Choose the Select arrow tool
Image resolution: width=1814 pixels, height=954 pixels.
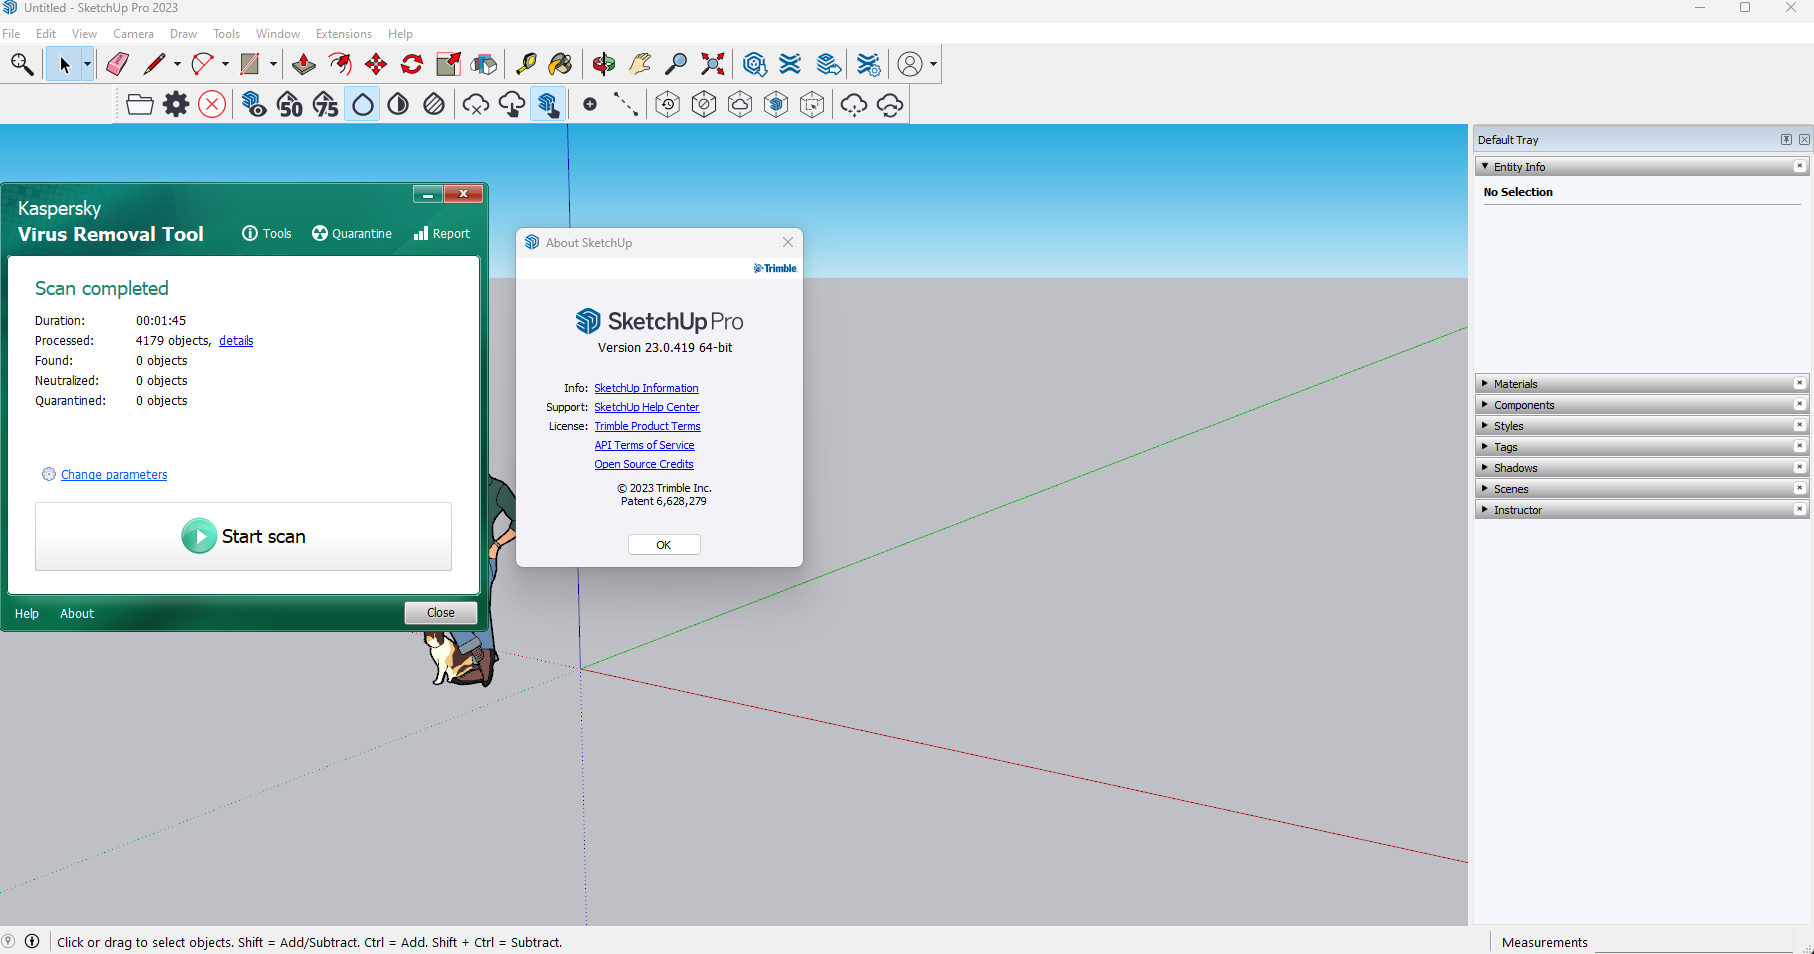coord(65,65)
